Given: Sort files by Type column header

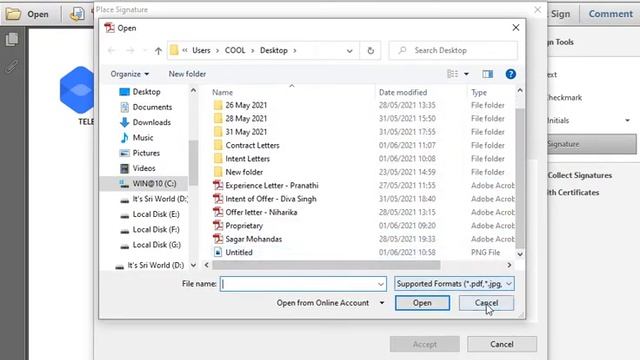Looking at the screenshot, I should click(x=479, y=93).
